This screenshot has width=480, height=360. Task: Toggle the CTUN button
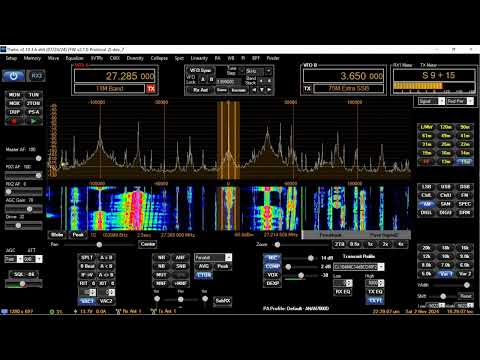click(x=204, y=275)
